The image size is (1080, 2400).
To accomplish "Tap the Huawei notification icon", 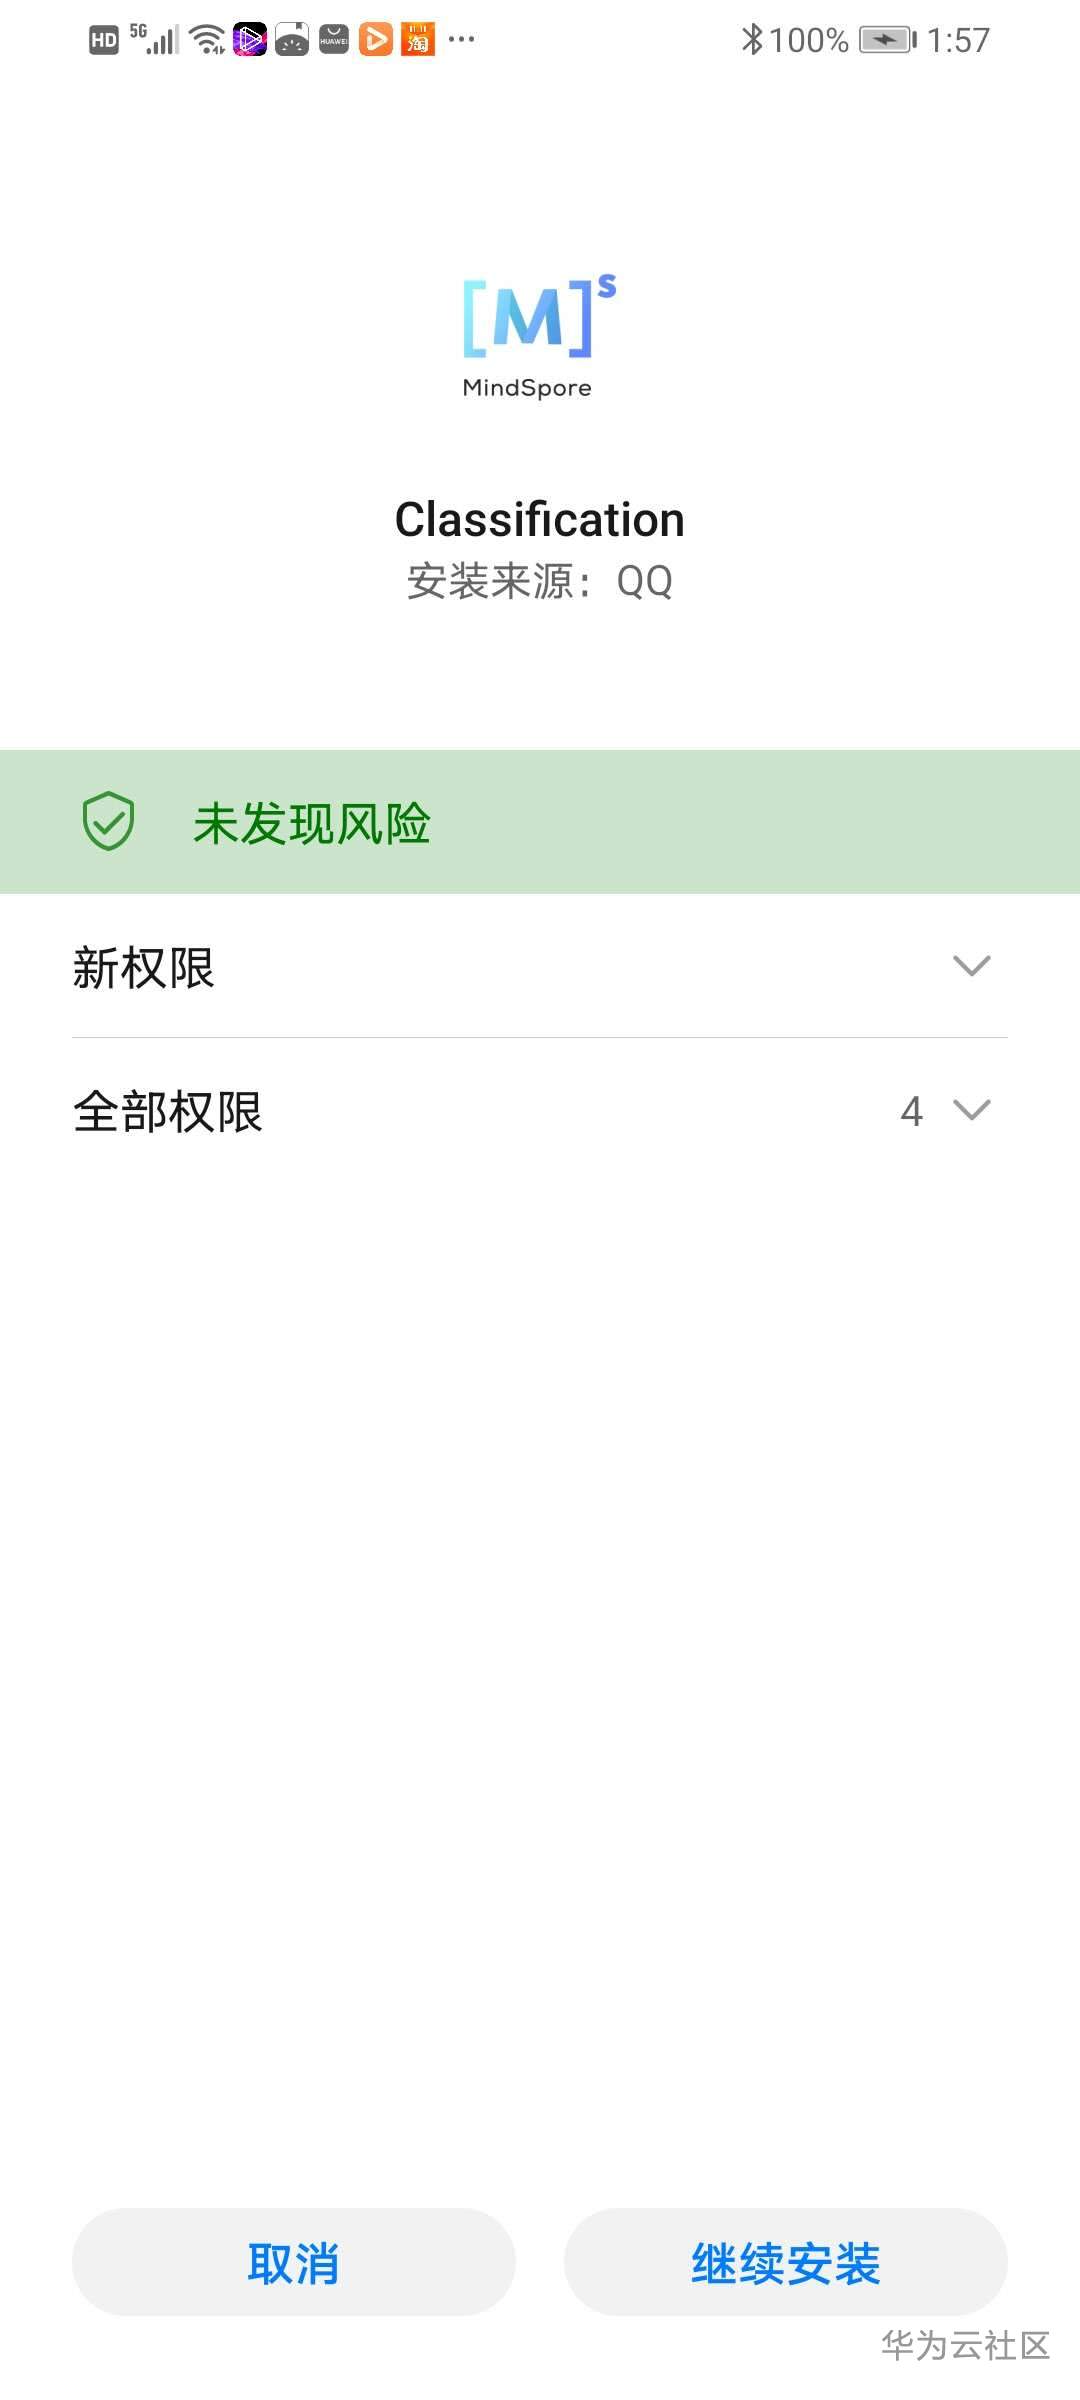I will click(334, 39).
